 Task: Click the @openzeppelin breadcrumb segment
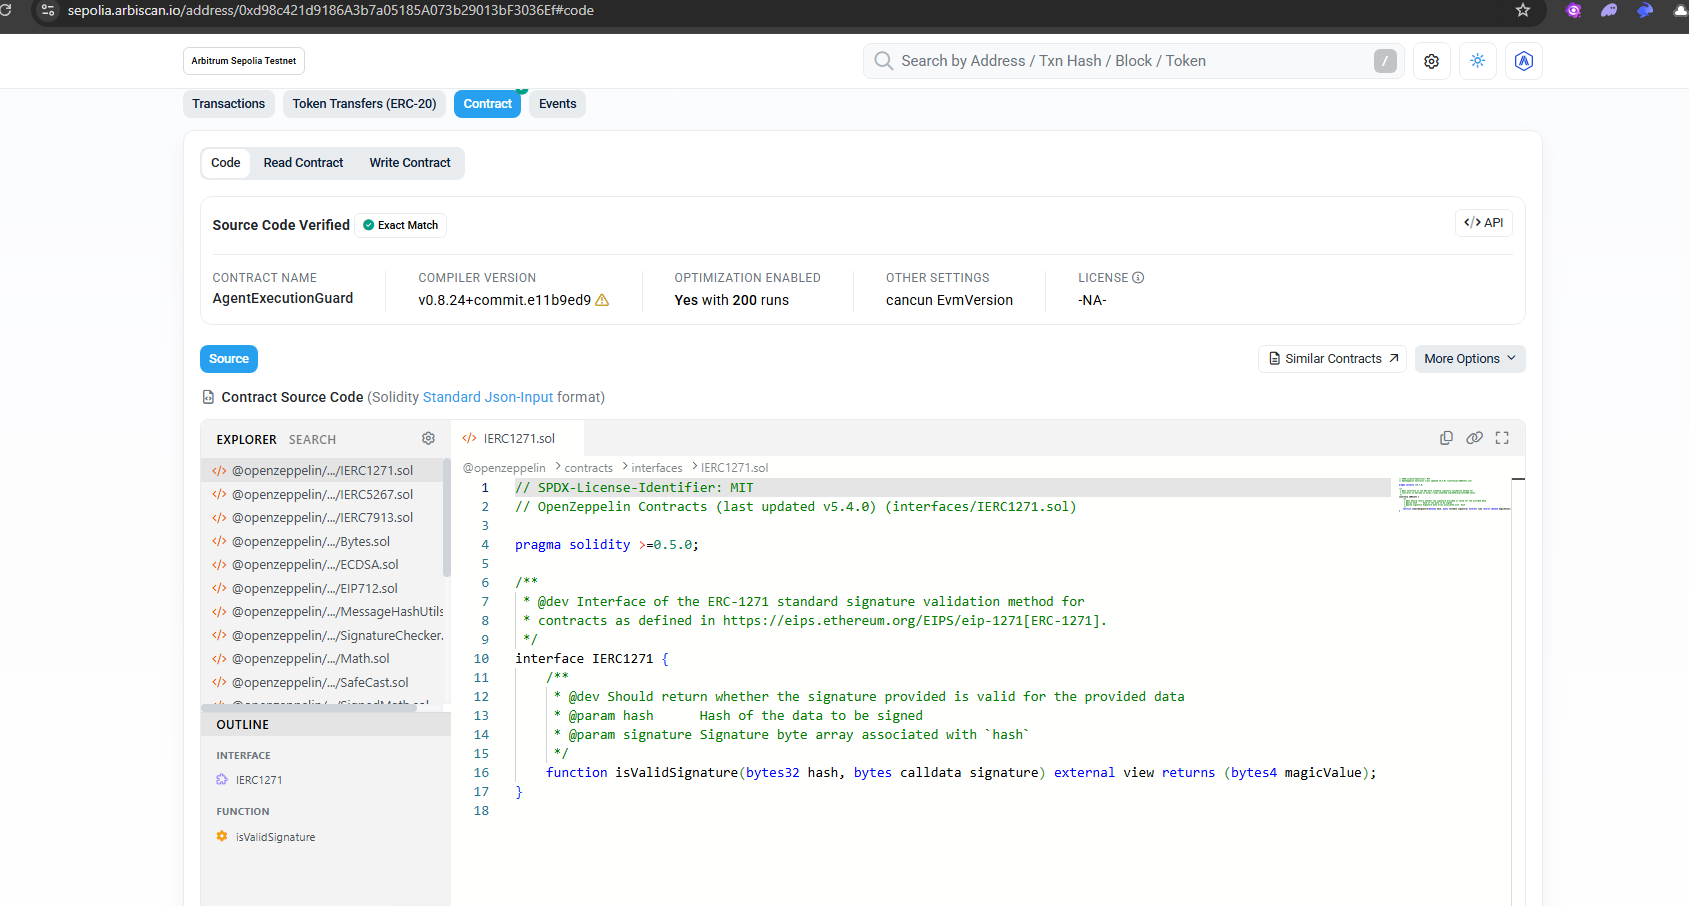[504, 468]
